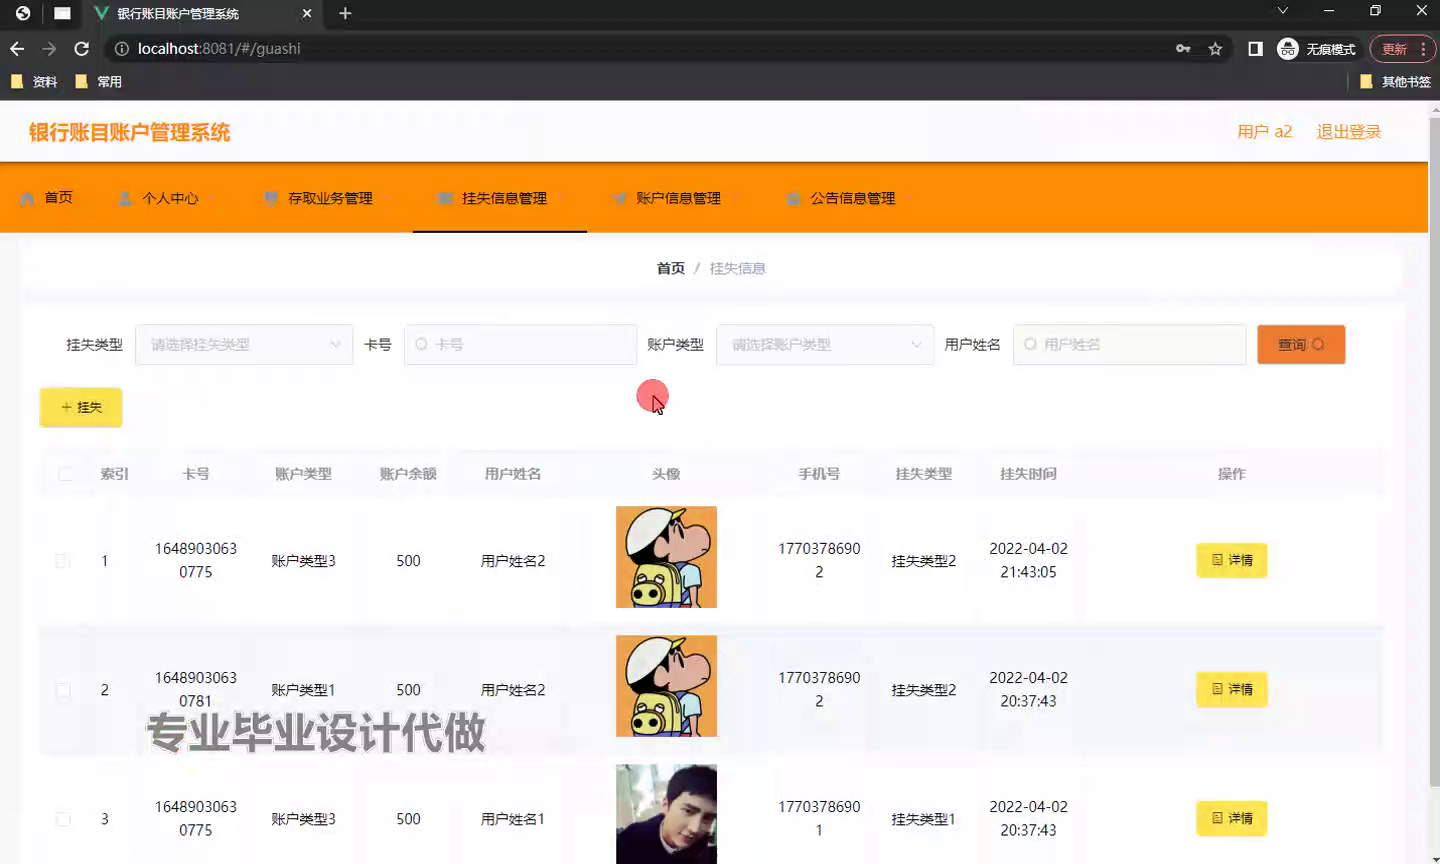
Task: Expand the 账户类型 dropdown
Action: [x=825, y=344]
